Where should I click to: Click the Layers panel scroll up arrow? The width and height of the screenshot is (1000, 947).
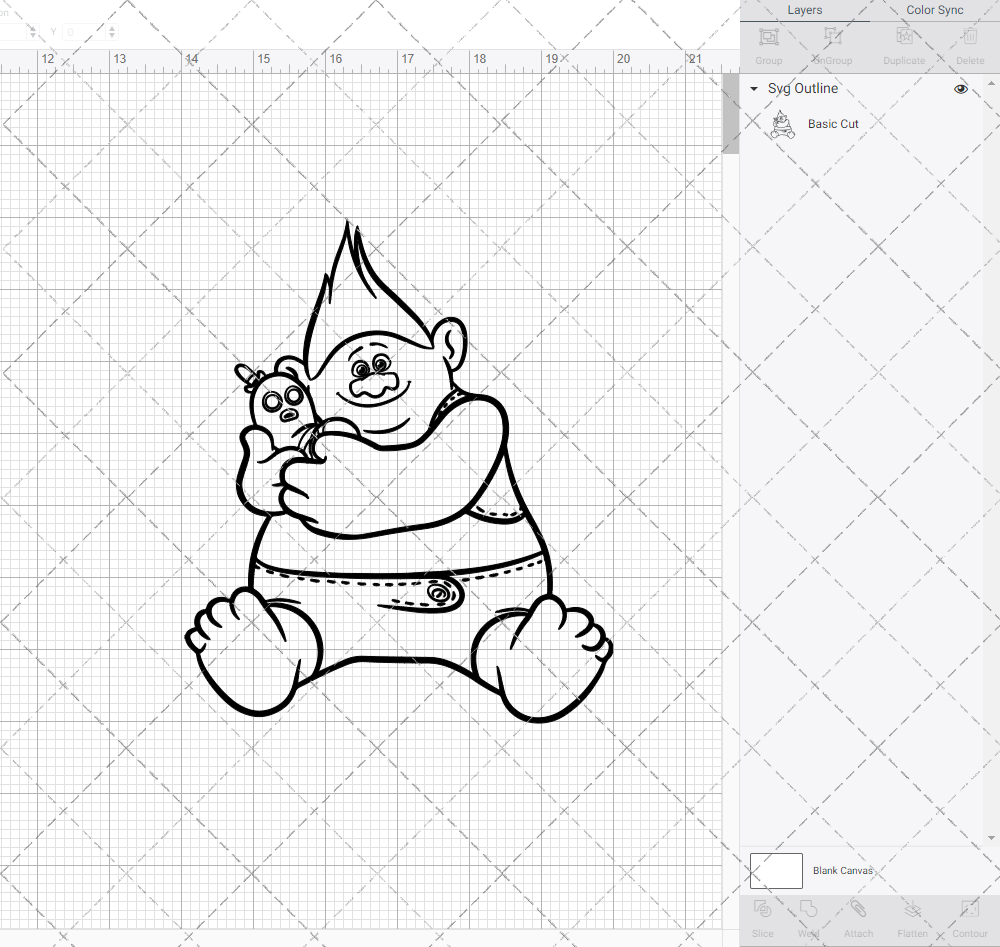(990, 84)
